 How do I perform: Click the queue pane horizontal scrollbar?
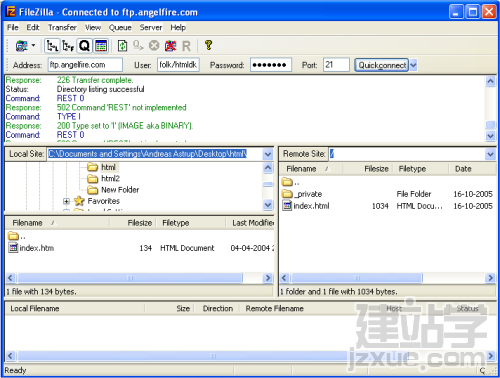click(x=213, y=356)
